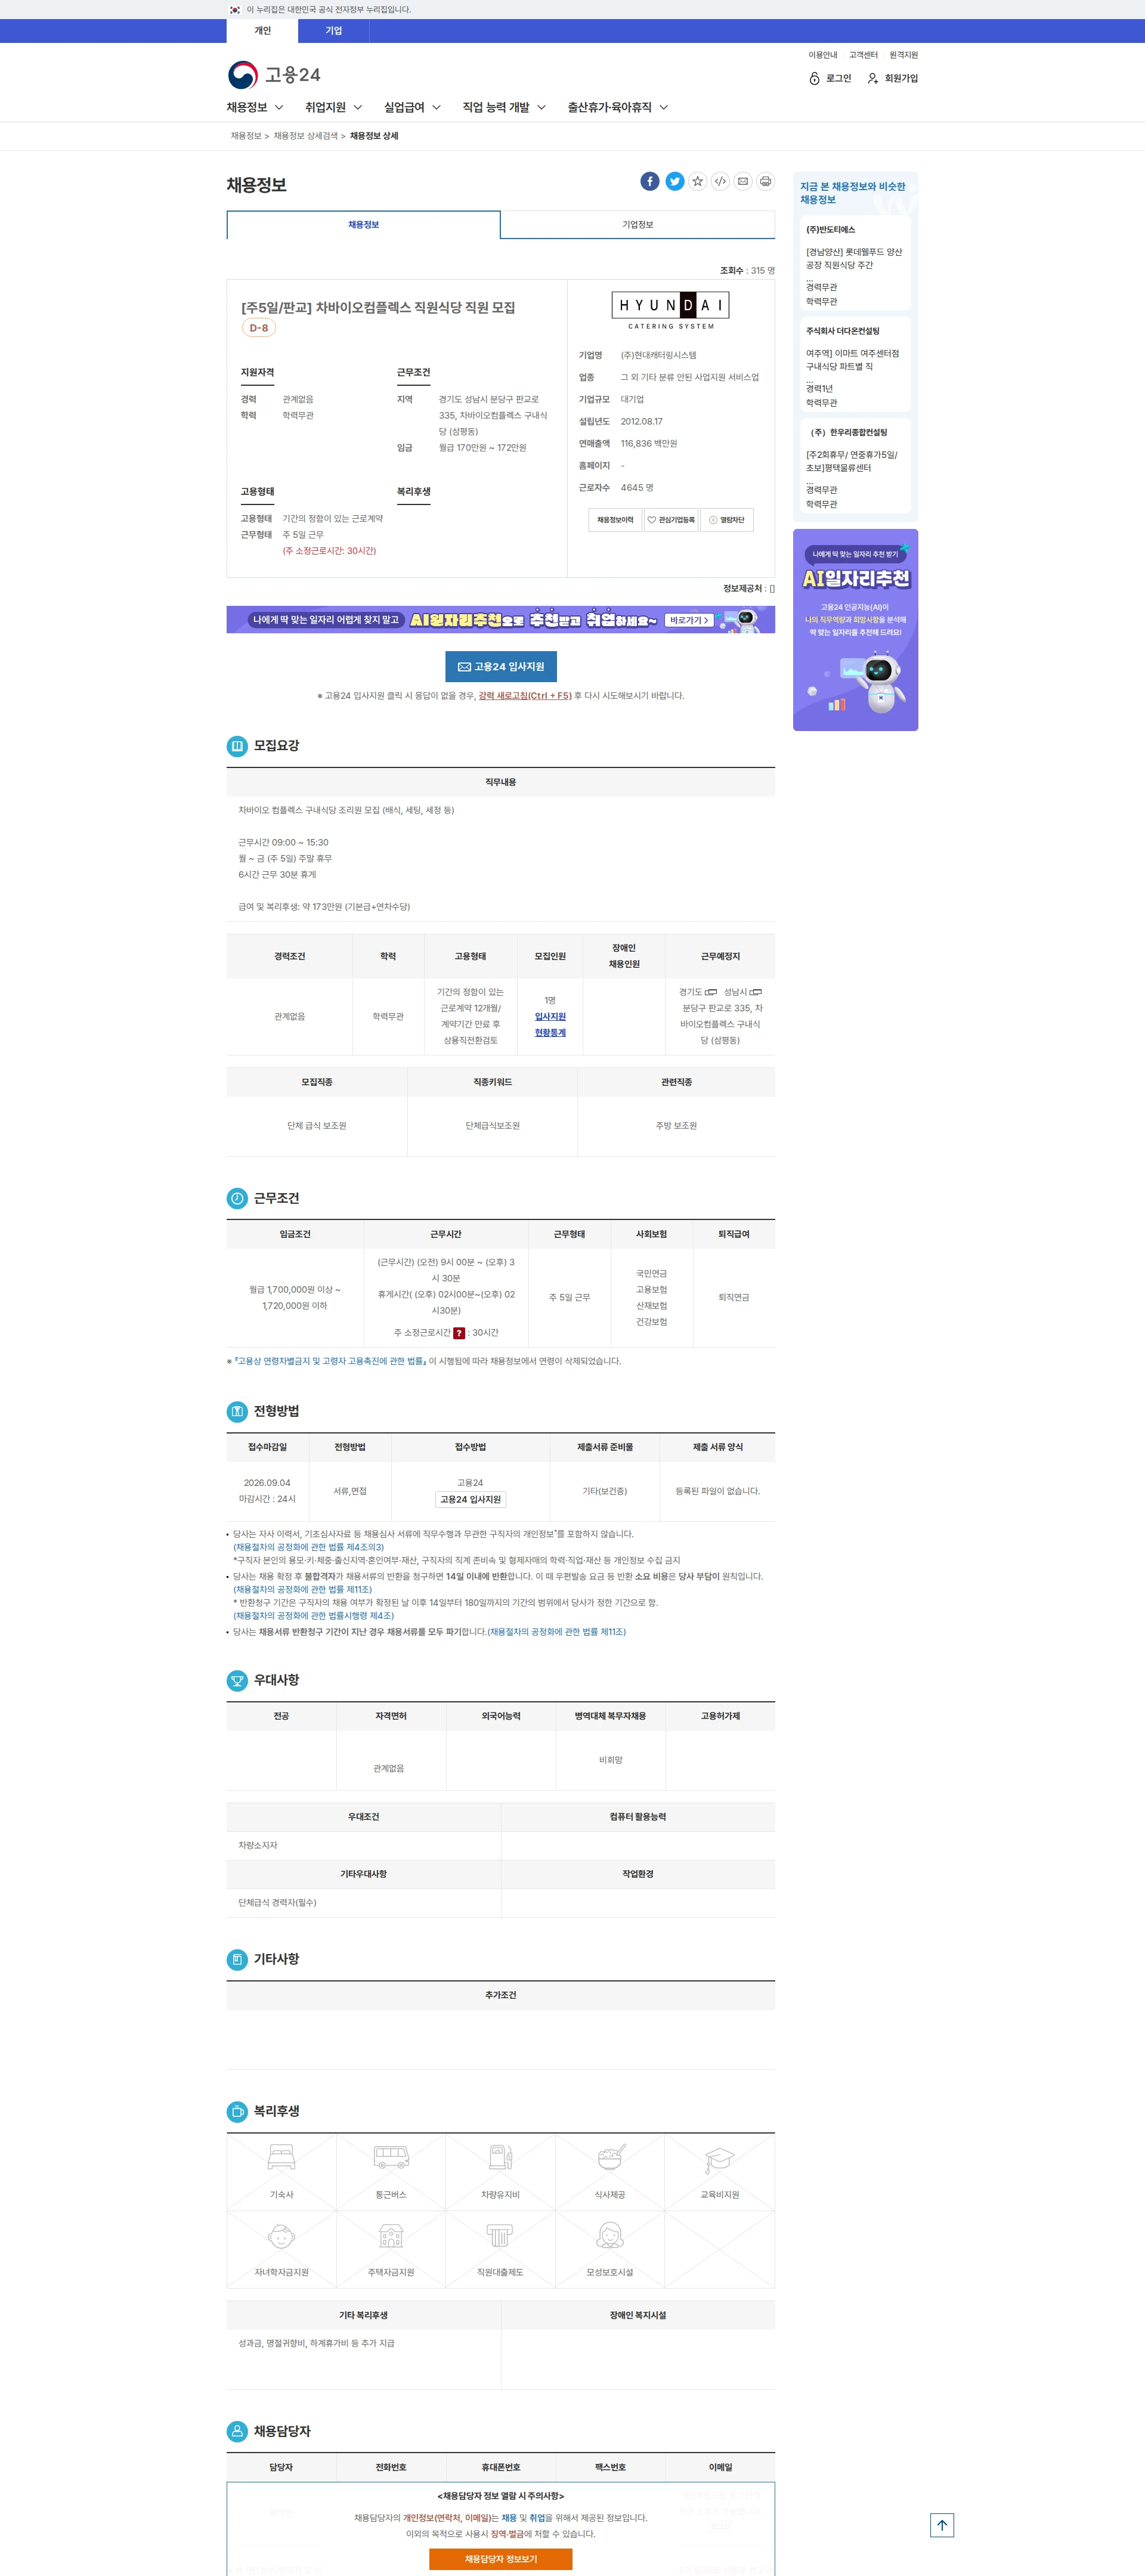
Task: Print the job posting page
Action: click(766, 181)
